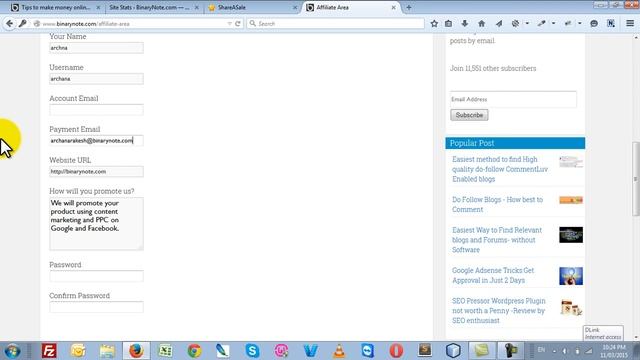The width and height of the screenshot is (640, 360).
Task: Click the paper-plane send icon in toolbar
Action: (x=499, y=24)
